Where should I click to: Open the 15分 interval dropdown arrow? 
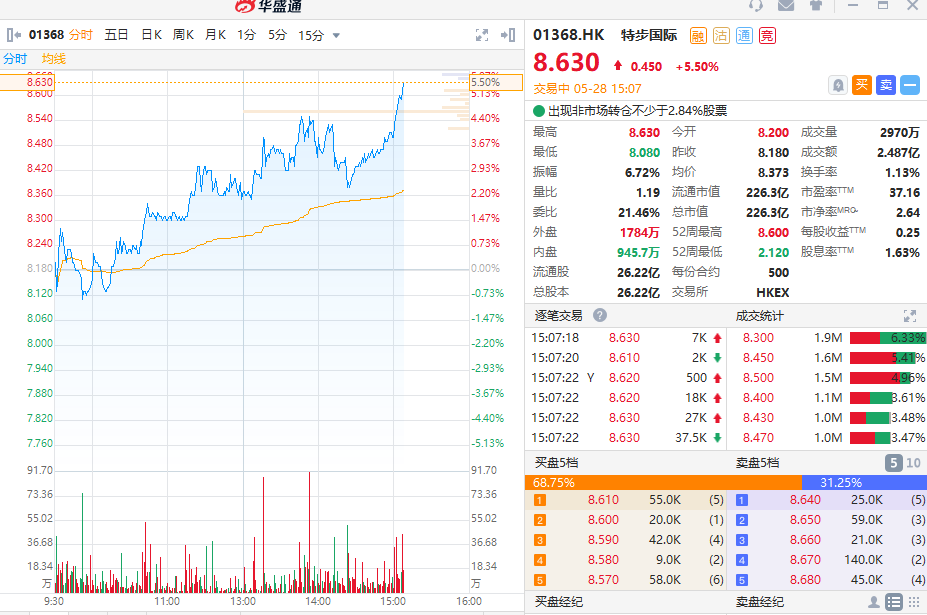tap(336, 35)
